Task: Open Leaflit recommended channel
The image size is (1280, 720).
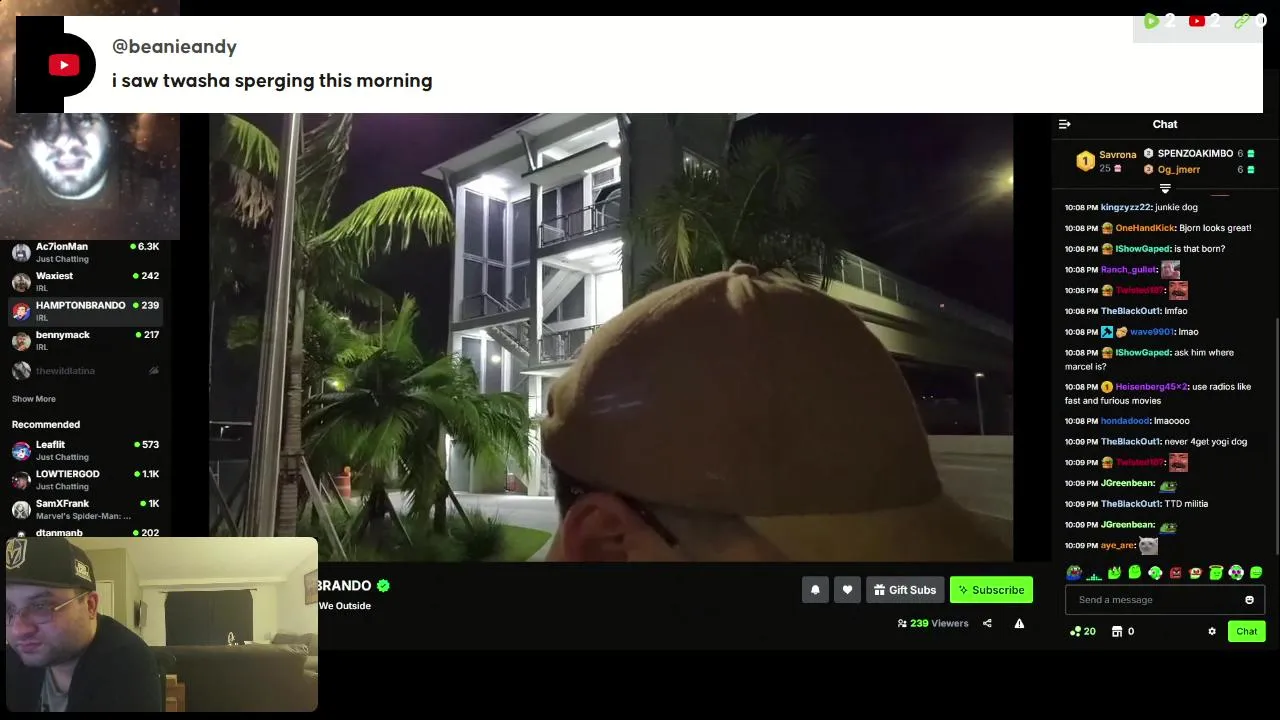Action: 85,450
